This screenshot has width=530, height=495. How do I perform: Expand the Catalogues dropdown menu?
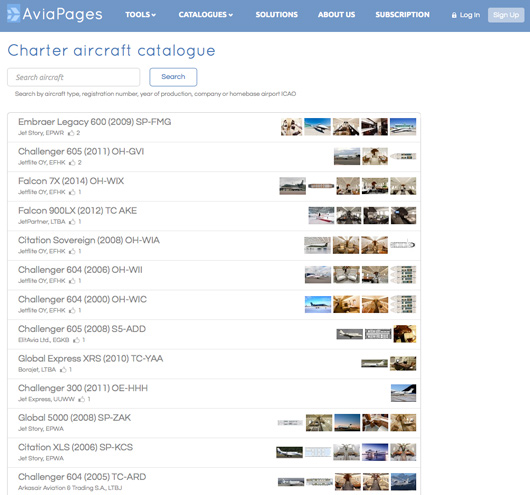pos(206,15)
